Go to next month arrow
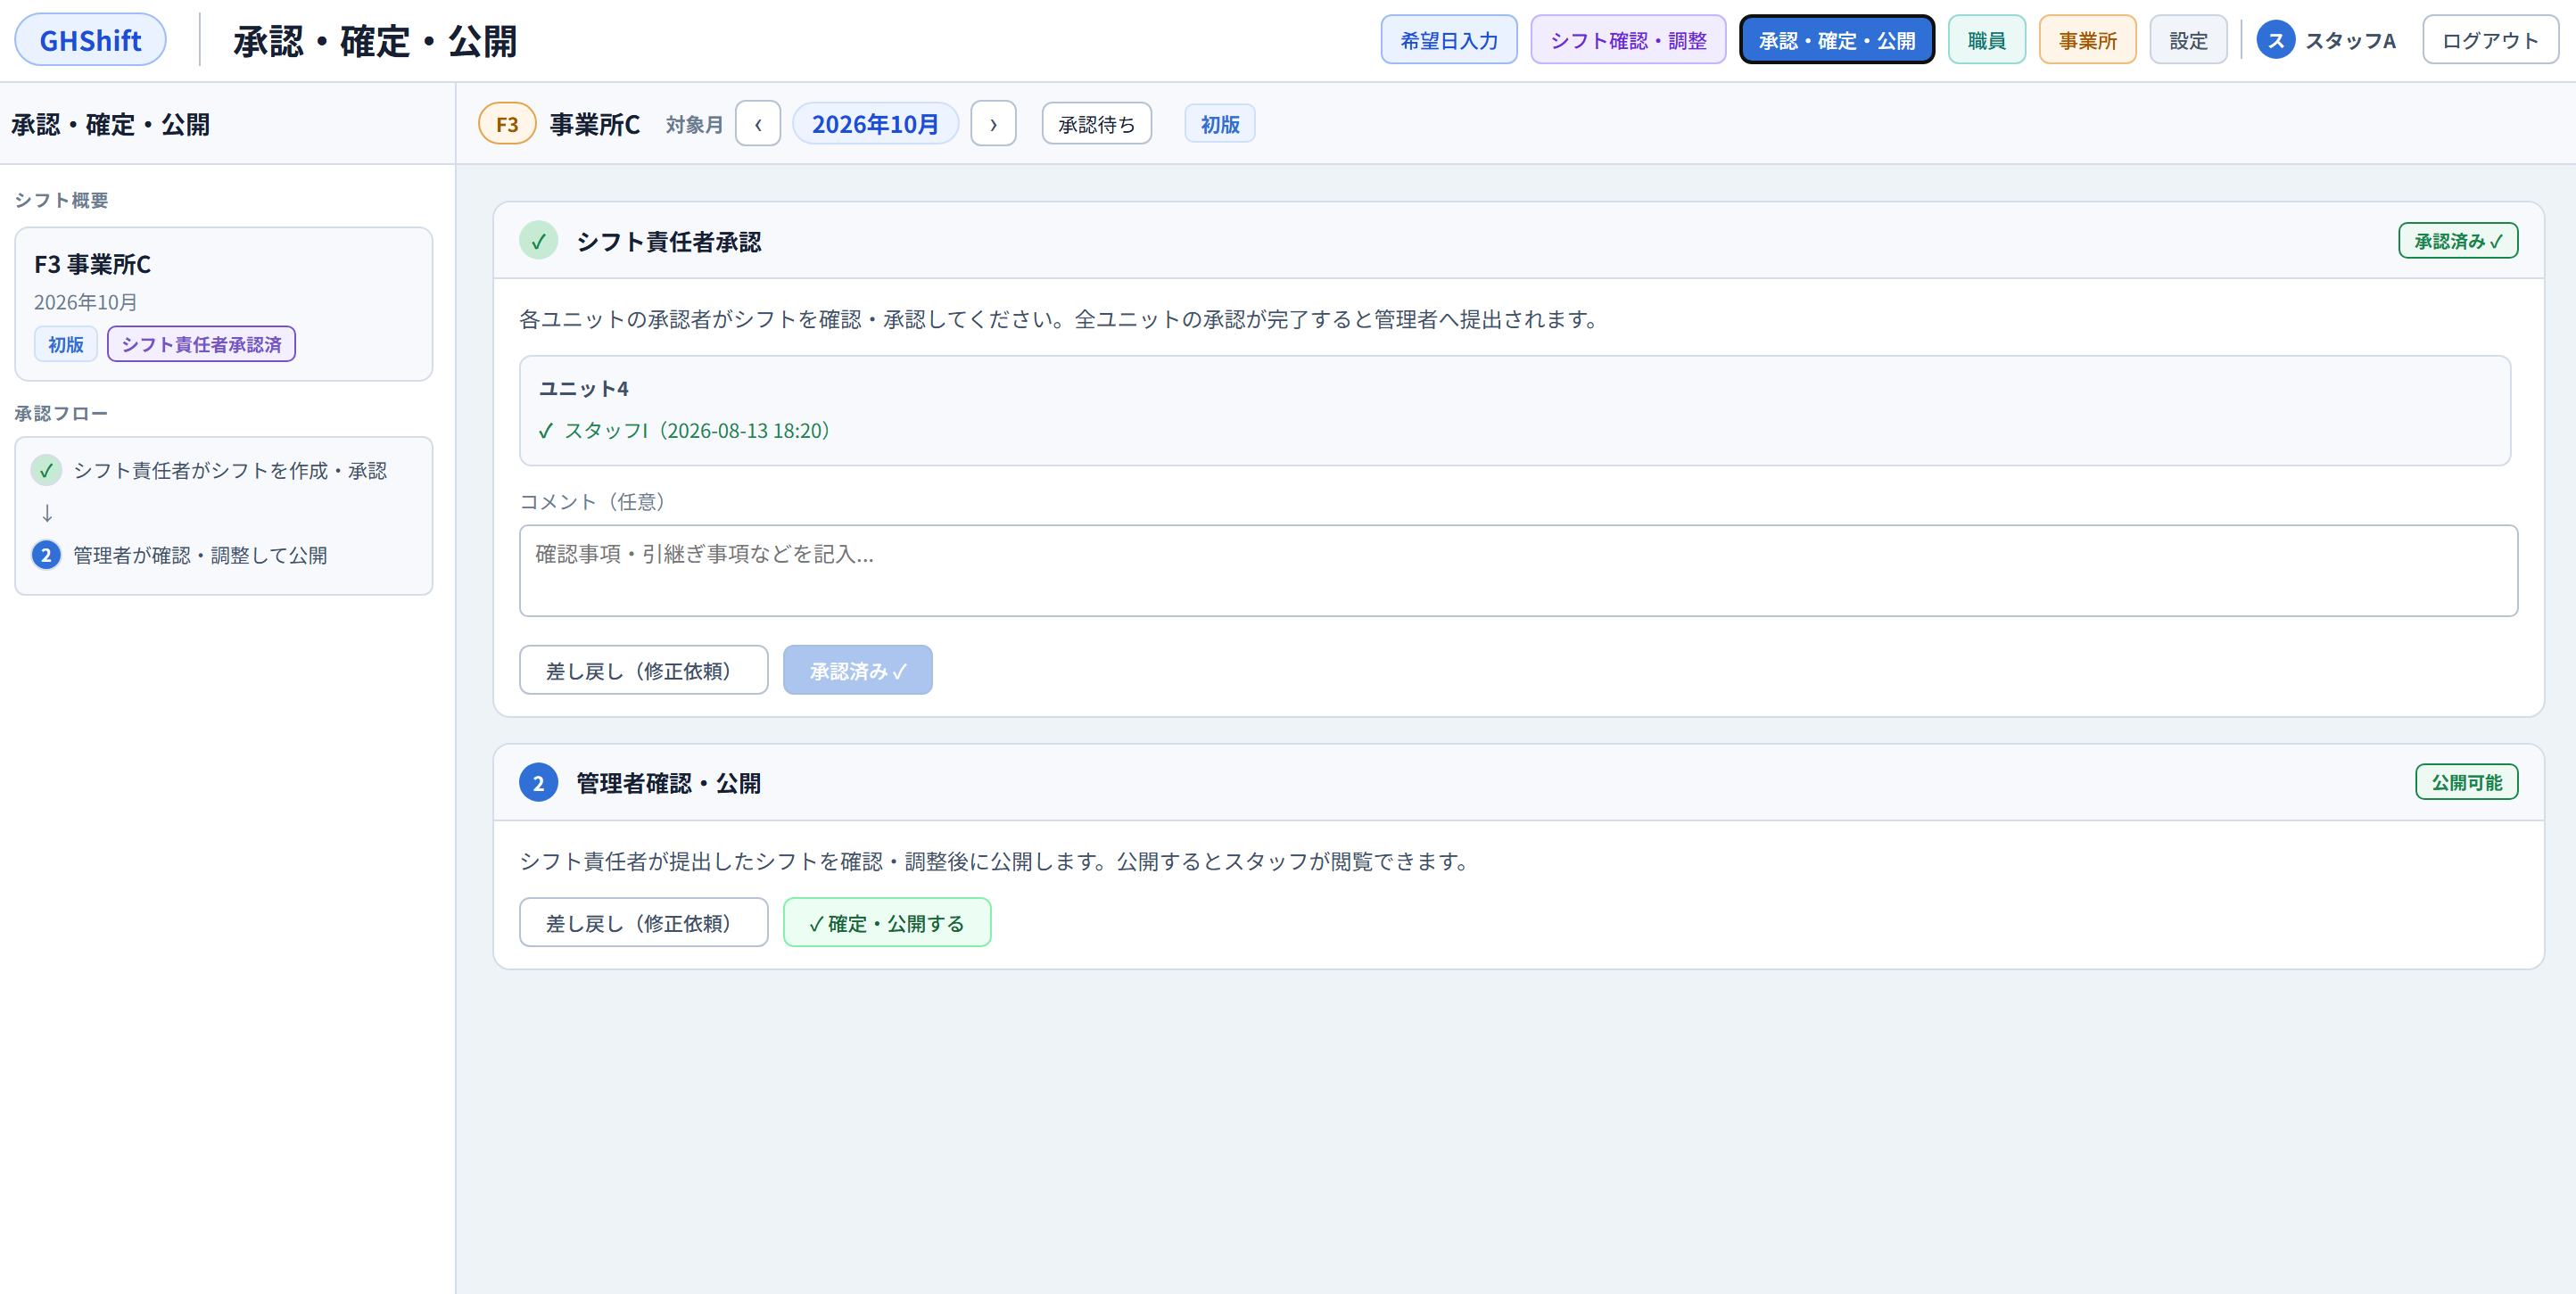Viewport: 2576px width, 1294px height. (x=993, y=124)
